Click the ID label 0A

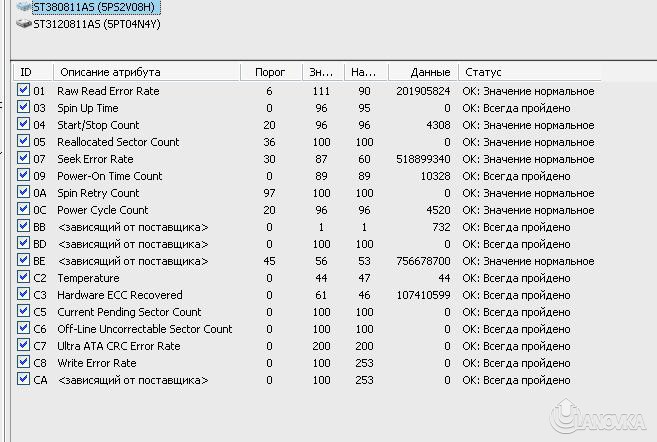pos(40,193)
